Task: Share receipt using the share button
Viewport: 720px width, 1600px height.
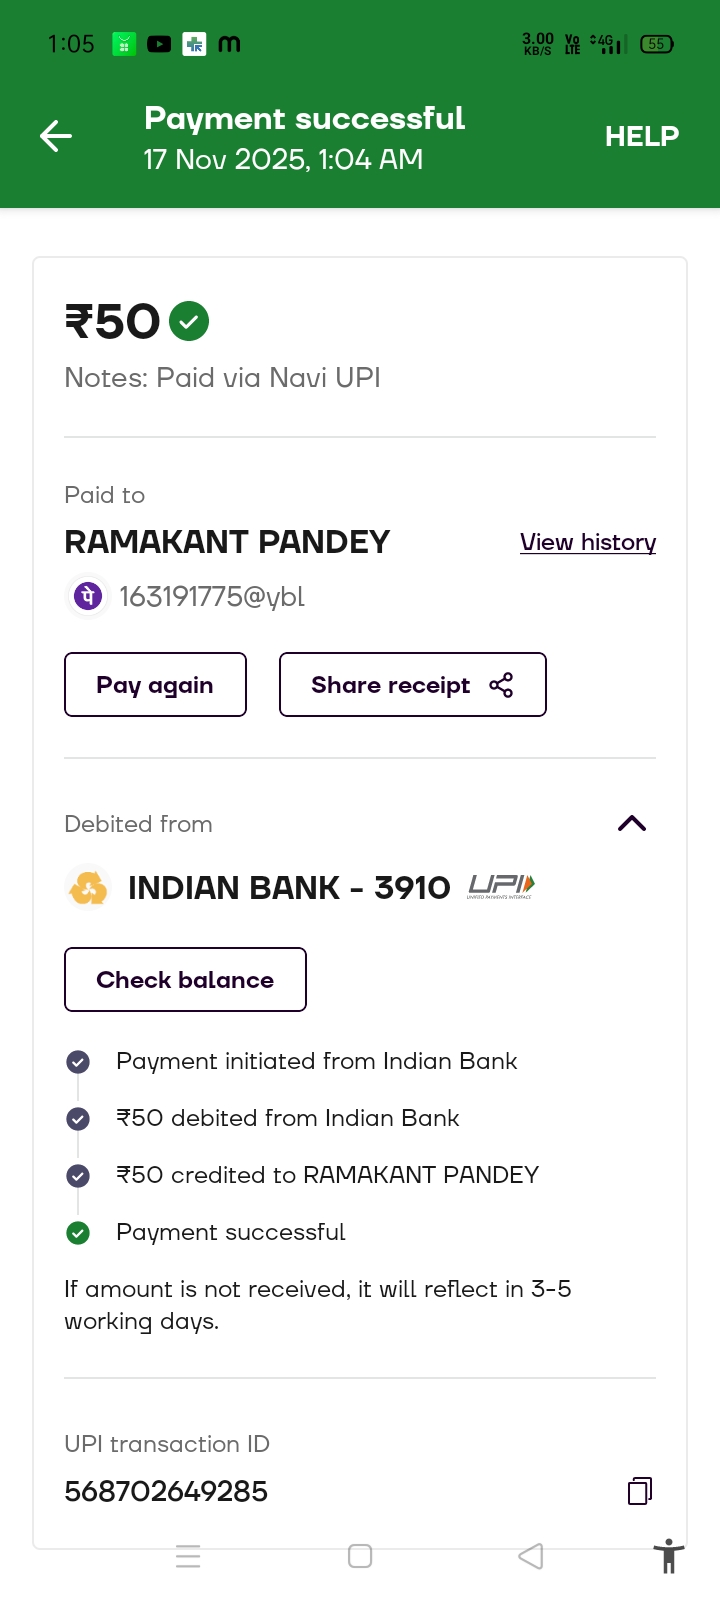Action: (x=412, y=685)
